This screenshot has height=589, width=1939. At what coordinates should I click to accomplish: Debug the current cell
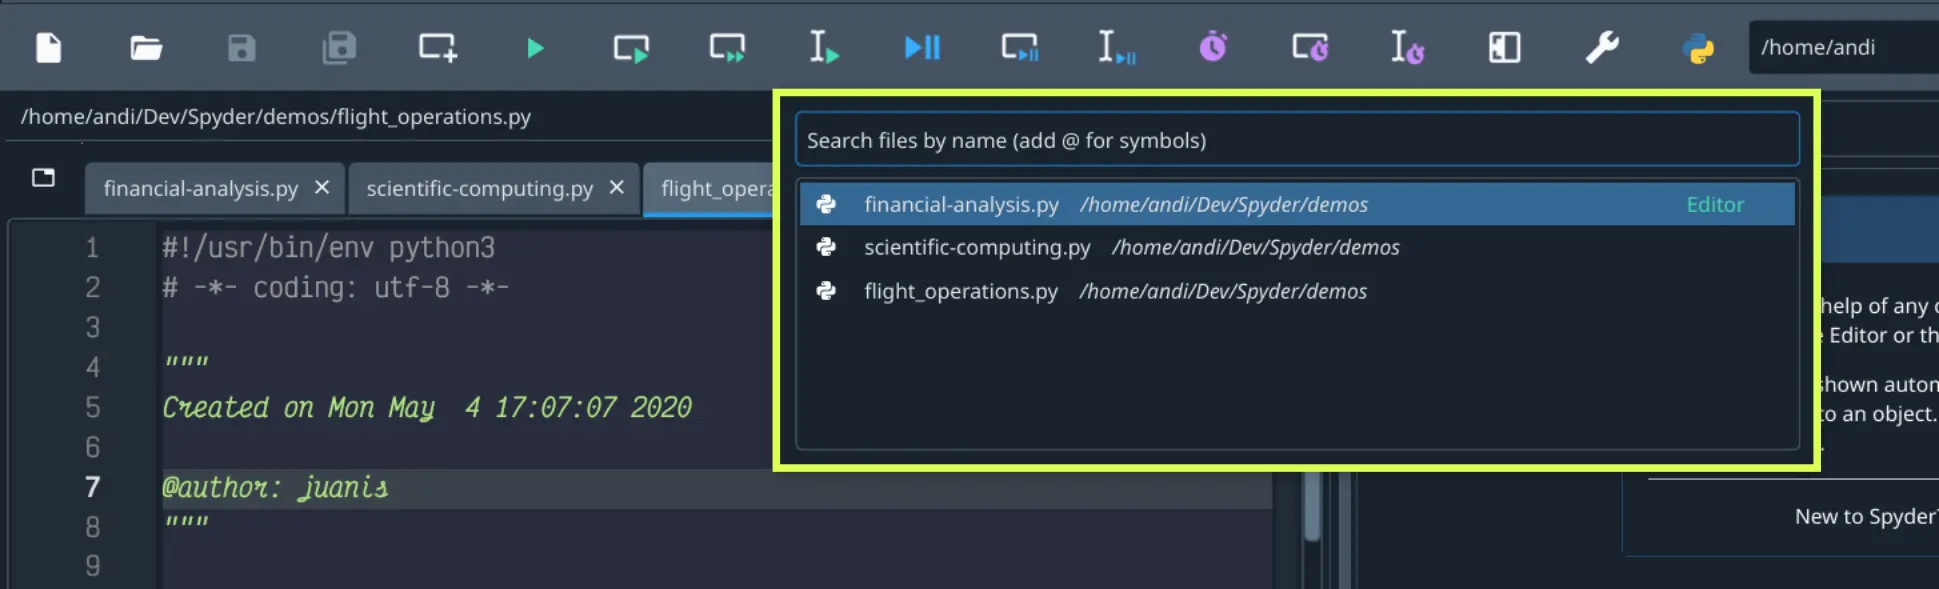tap(1019, 47)
